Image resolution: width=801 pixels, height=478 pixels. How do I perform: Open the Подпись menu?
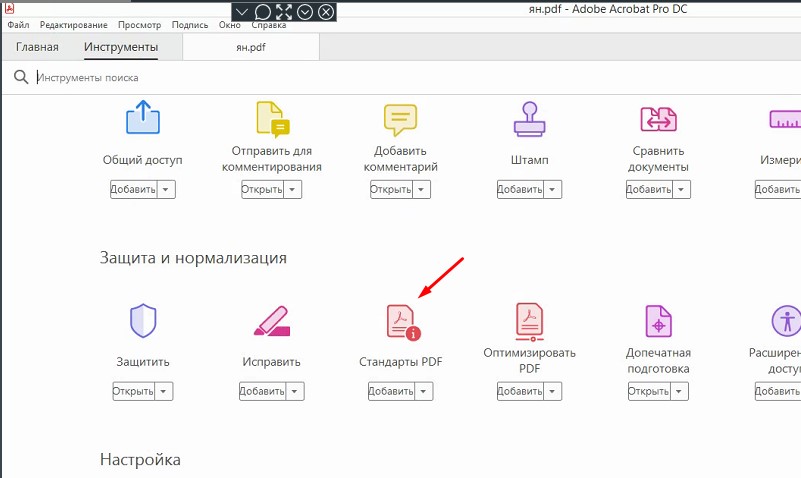click(x=190, y=25)
